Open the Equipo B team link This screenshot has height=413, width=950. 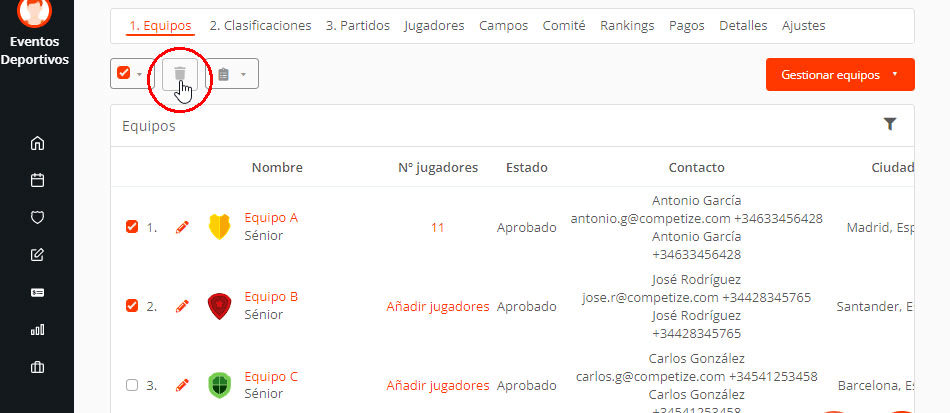pyautogui.click(x=271, y=297)
